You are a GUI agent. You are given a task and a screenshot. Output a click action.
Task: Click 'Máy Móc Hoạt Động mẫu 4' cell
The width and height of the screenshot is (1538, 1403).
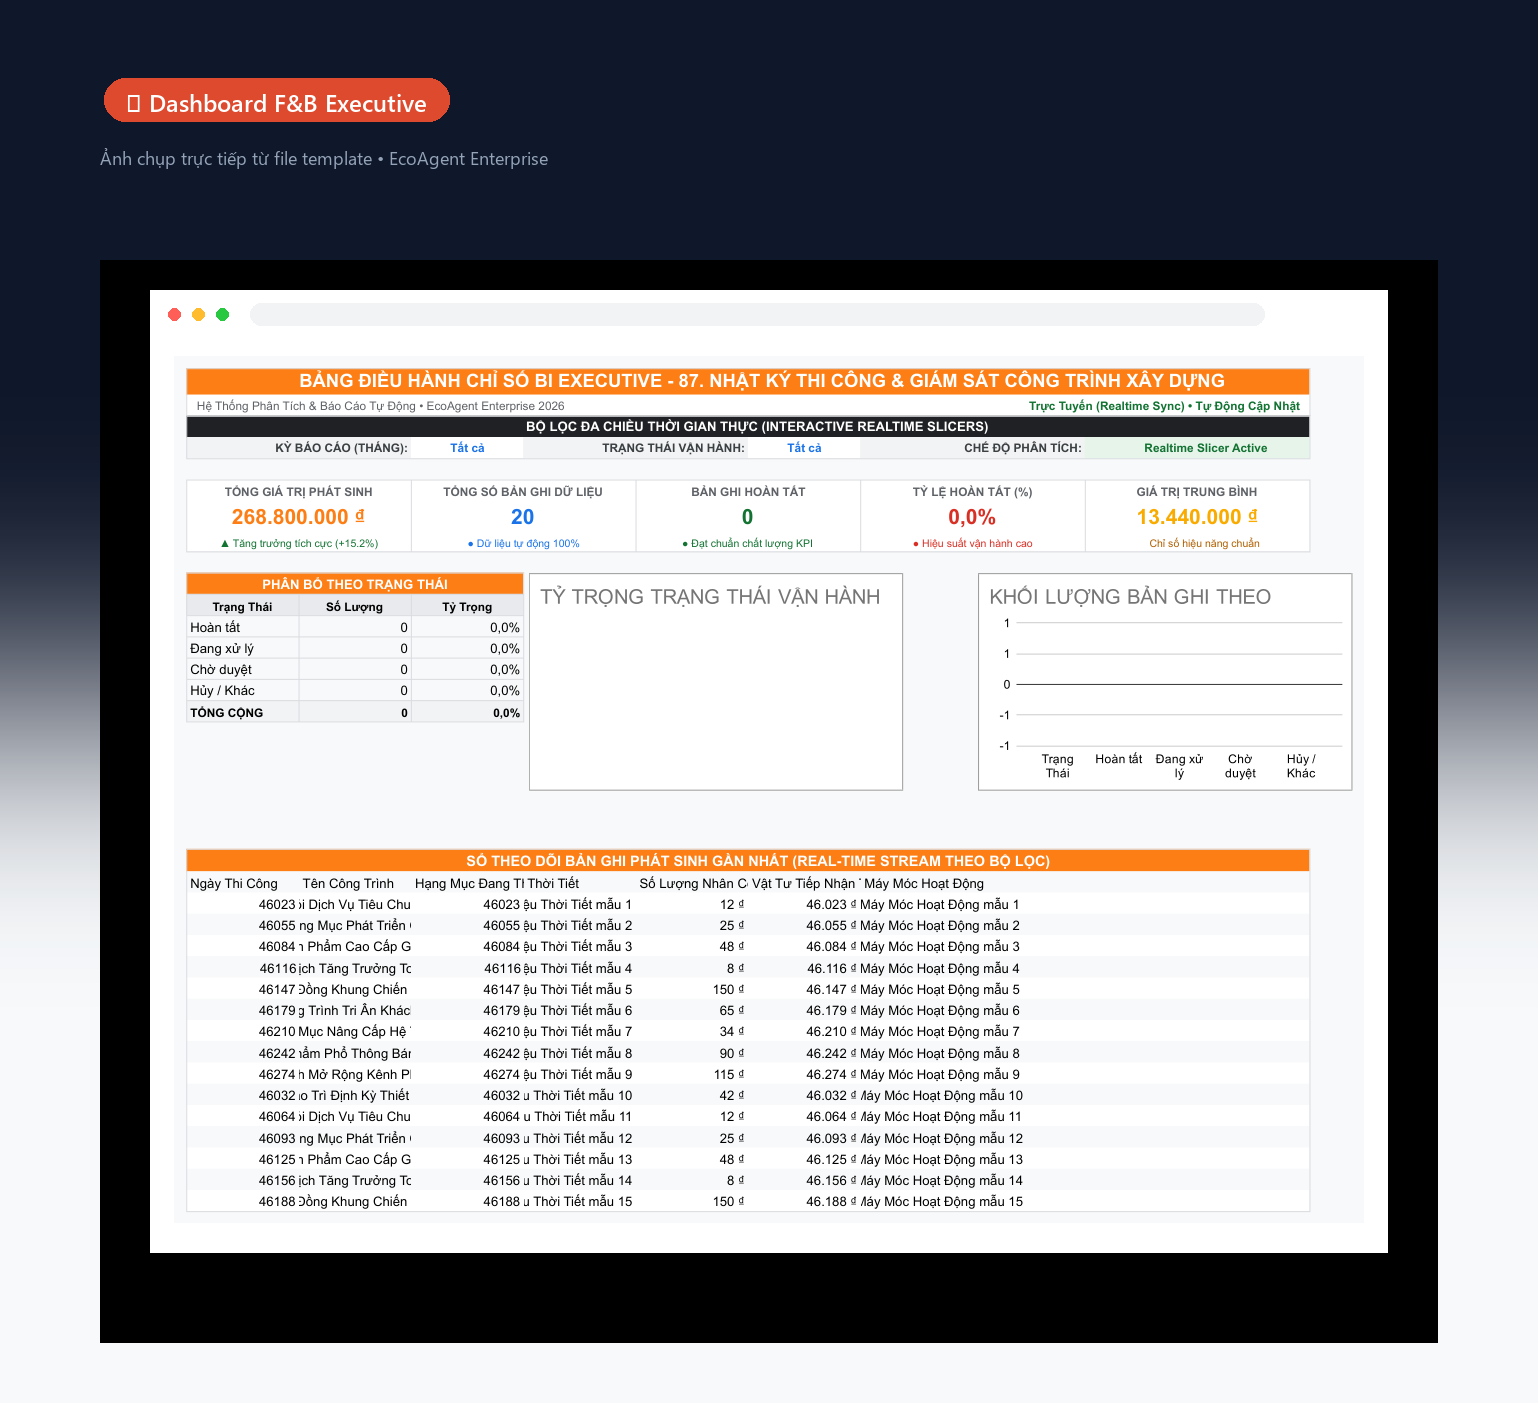point(940,969)
